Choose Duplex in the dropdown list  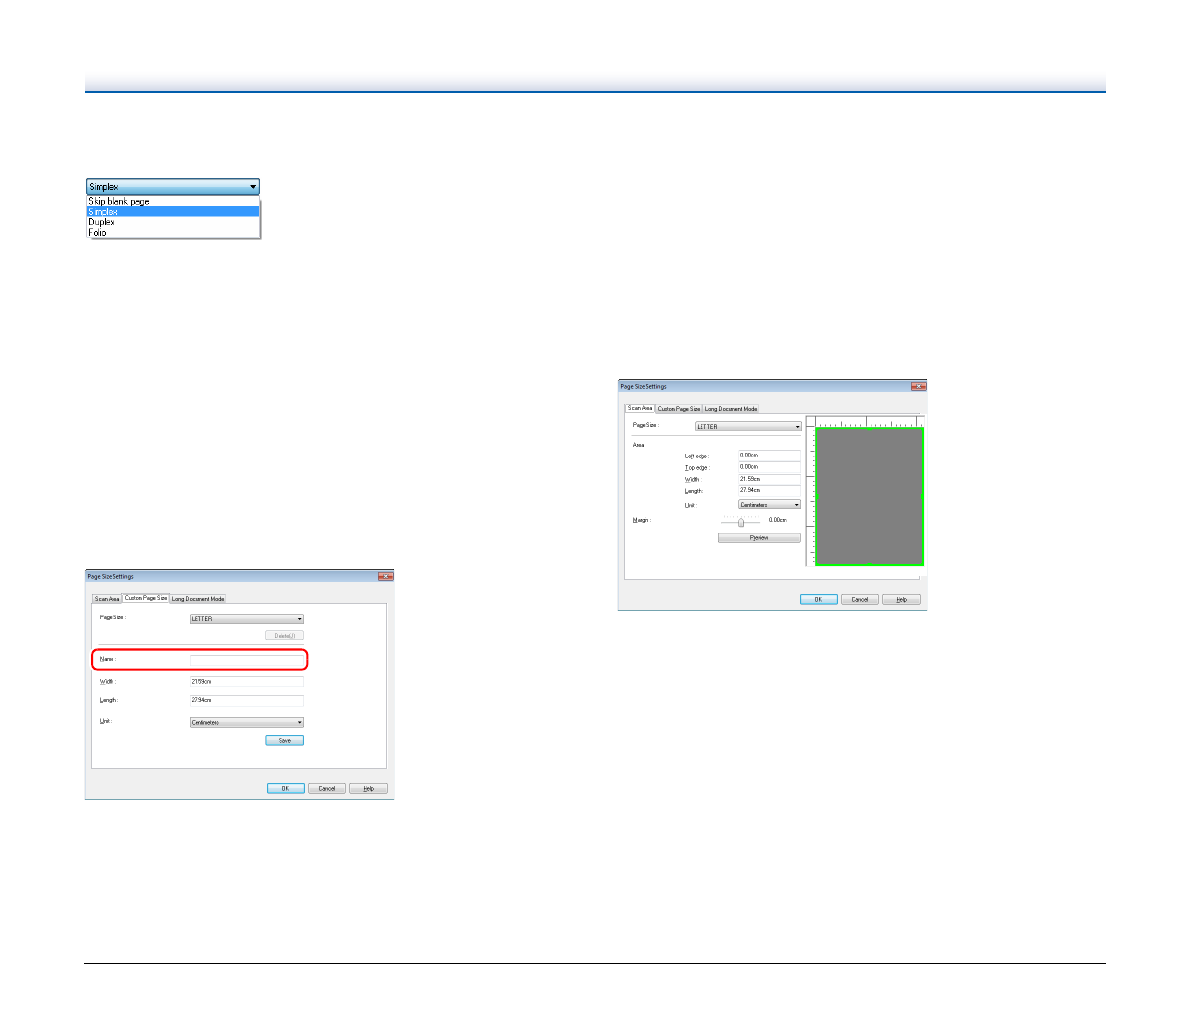pos(102,222)
